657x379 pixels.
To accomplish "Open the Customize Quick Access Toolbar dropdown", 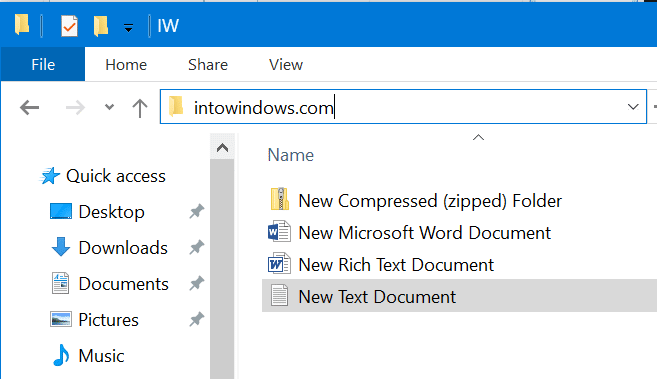I will coord(128,28).
